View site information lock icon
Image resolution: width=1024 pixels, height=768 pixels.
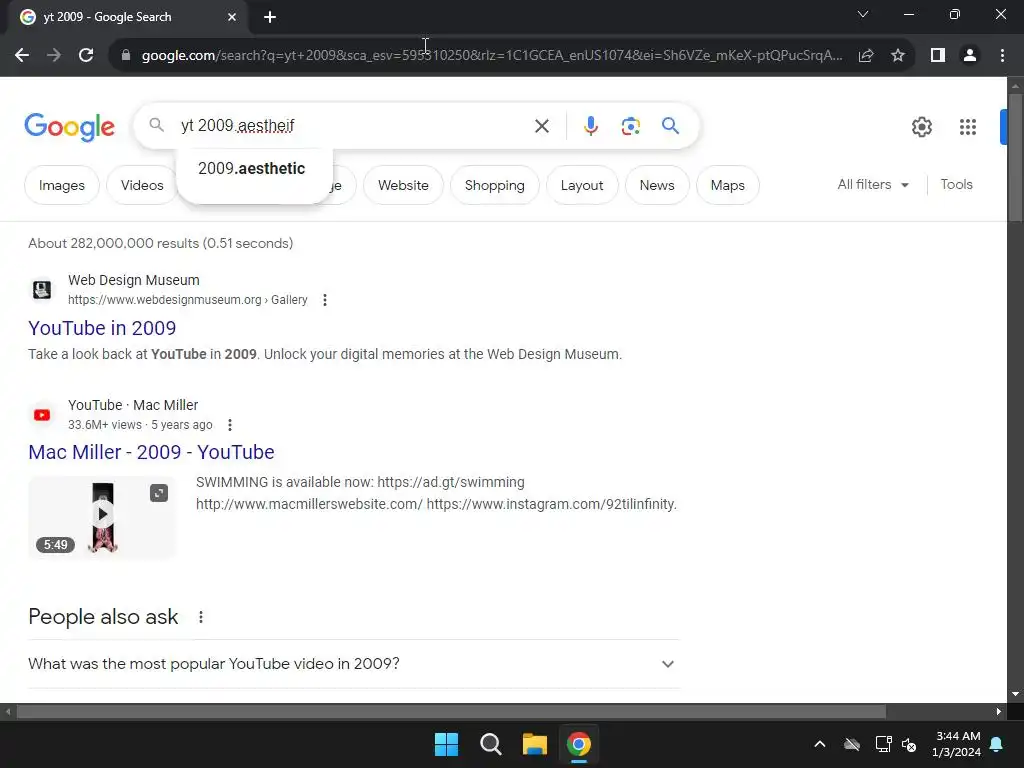(125, 56)
